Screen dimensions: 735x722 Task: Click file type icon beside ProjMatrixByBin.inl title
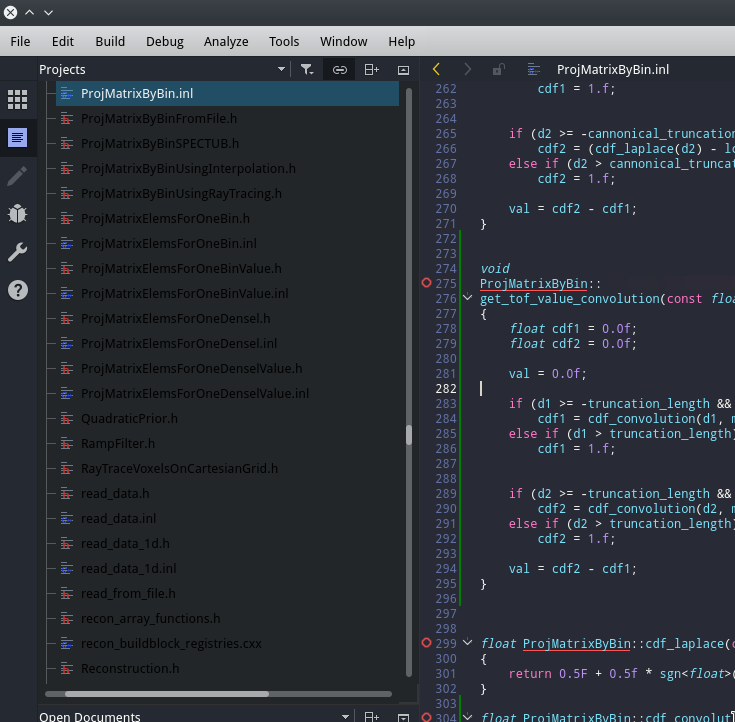533,69
